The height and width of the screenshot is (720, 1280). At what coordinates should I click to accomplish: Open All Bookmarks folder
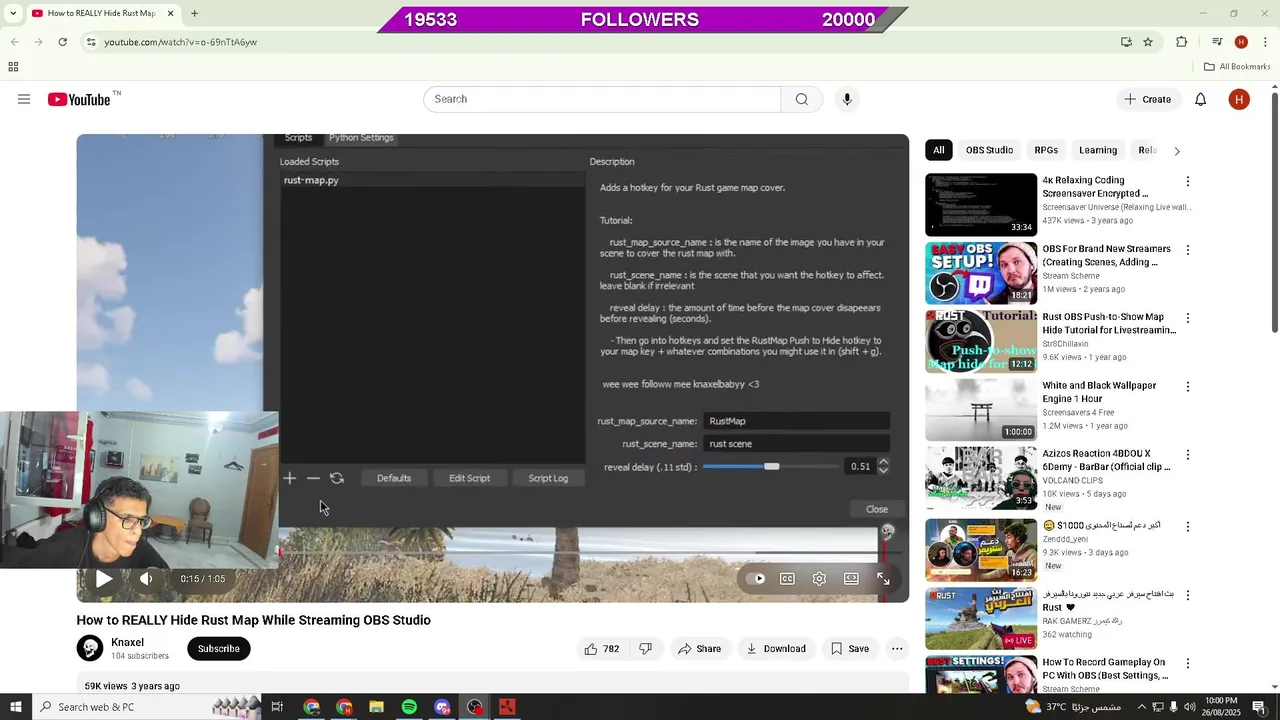[x=1237, y=67]
